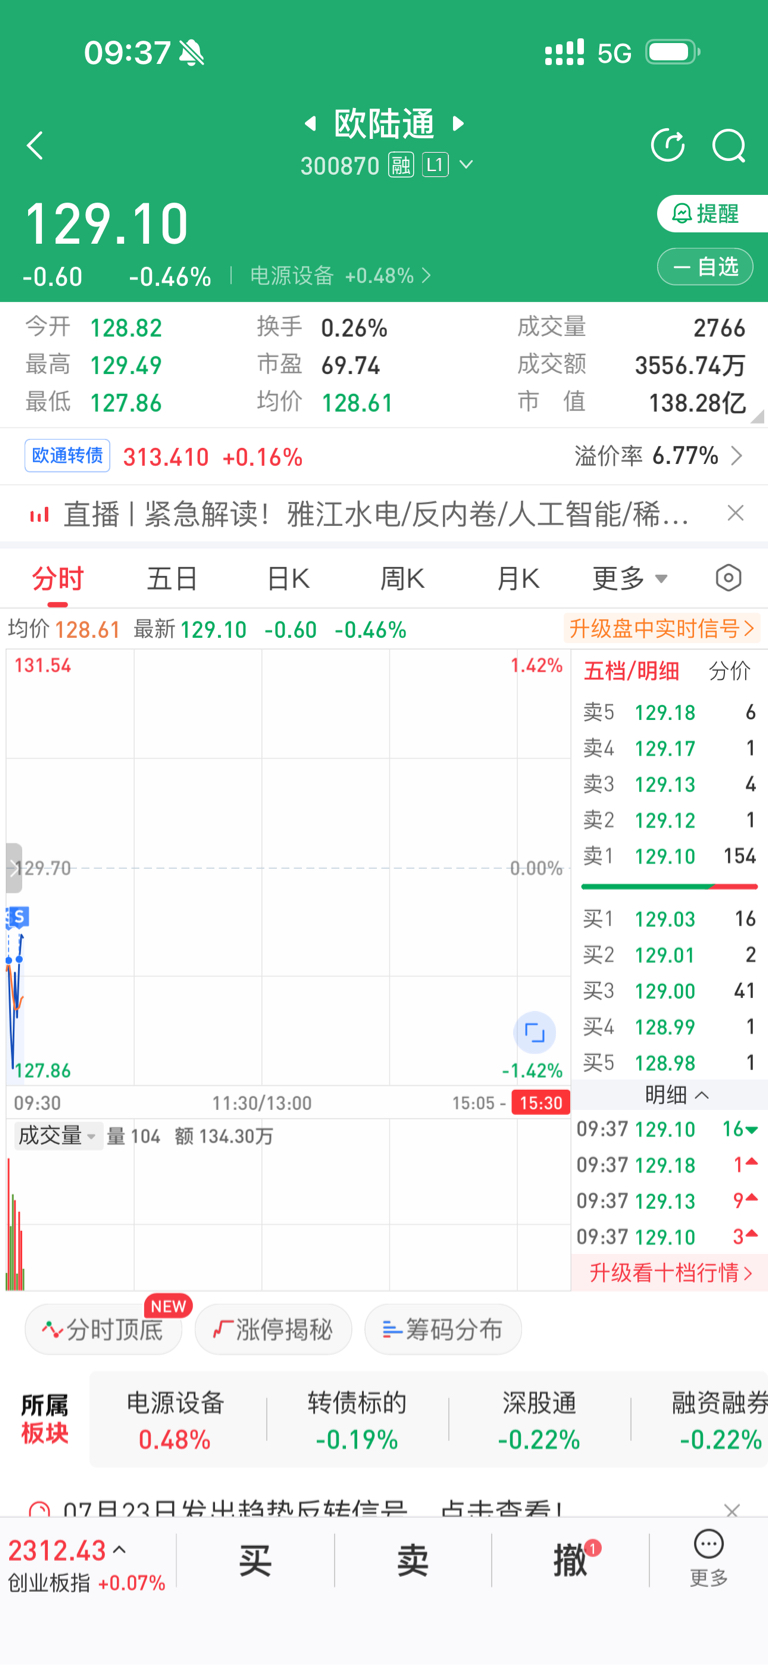
Task: Close the live broadcast banner
Action: pyautogui.click(x=736, y=513)
